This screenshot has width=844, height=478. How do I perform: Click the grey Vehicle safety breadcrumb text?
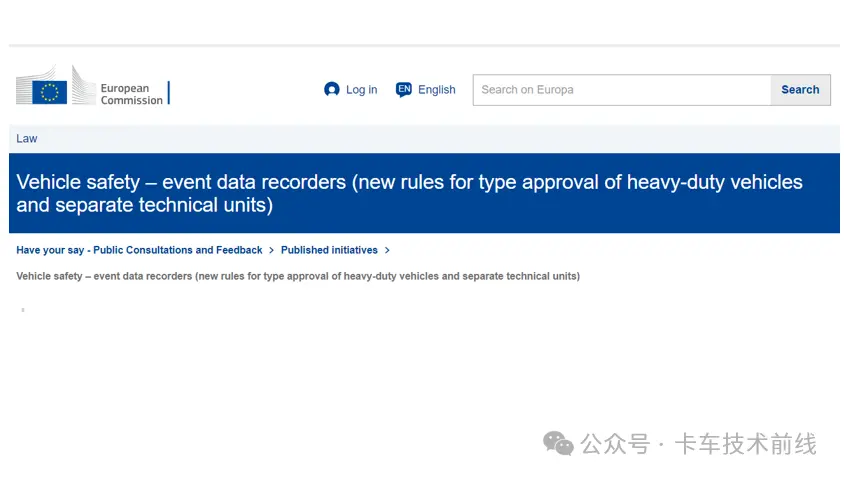[298, 276]
